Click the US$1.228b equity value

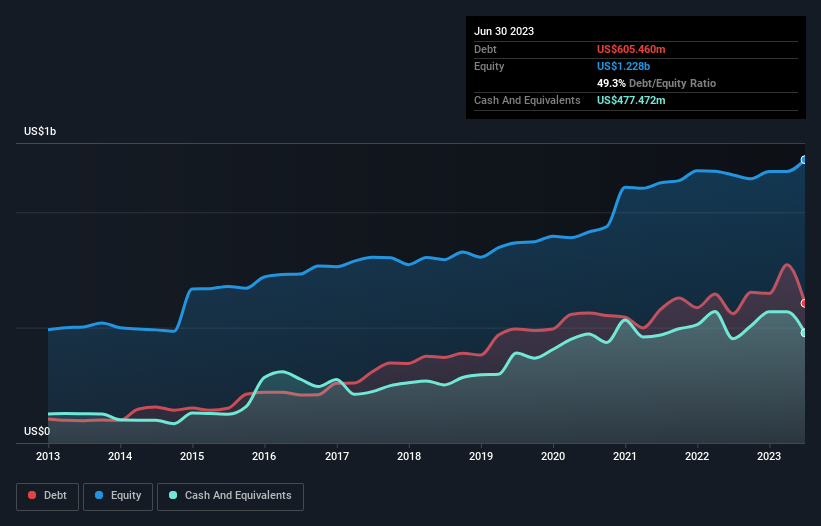[x=623, y=66]
